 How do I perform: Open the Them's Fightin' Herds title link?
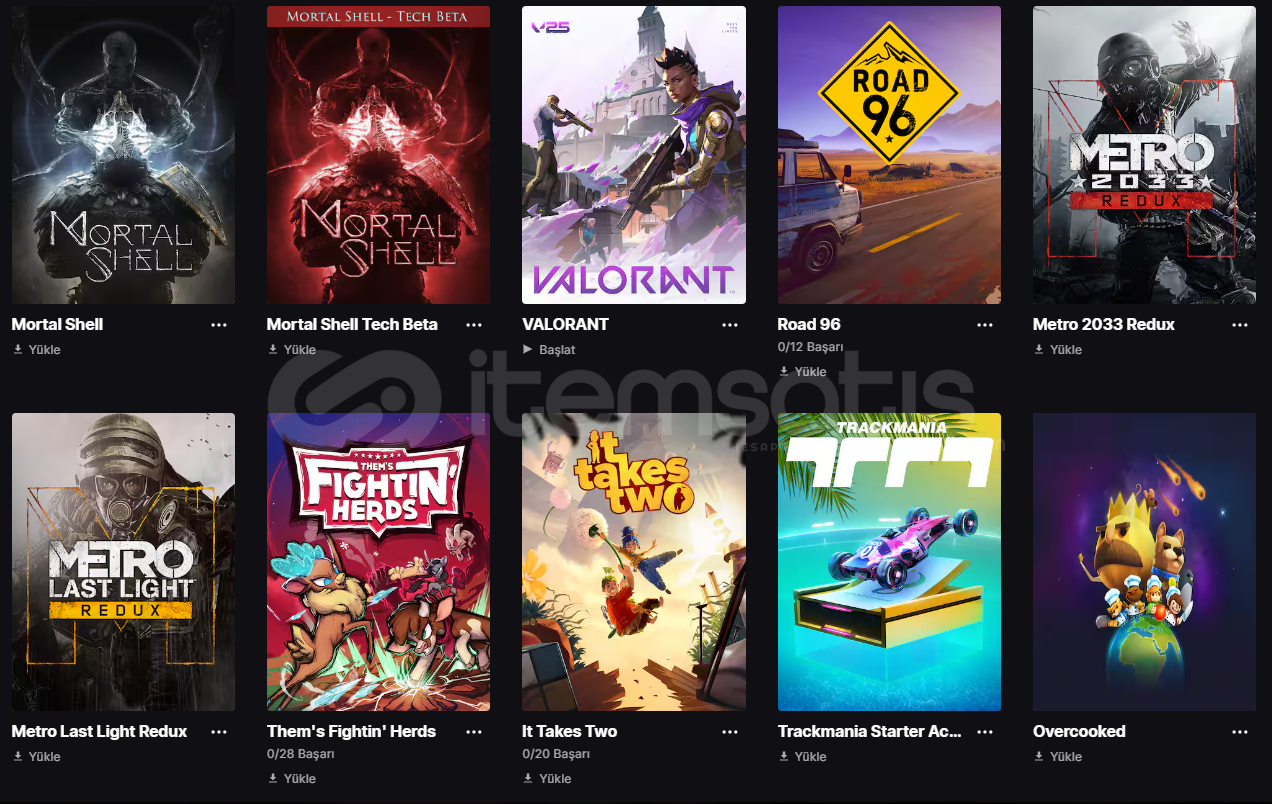(351, 732)
